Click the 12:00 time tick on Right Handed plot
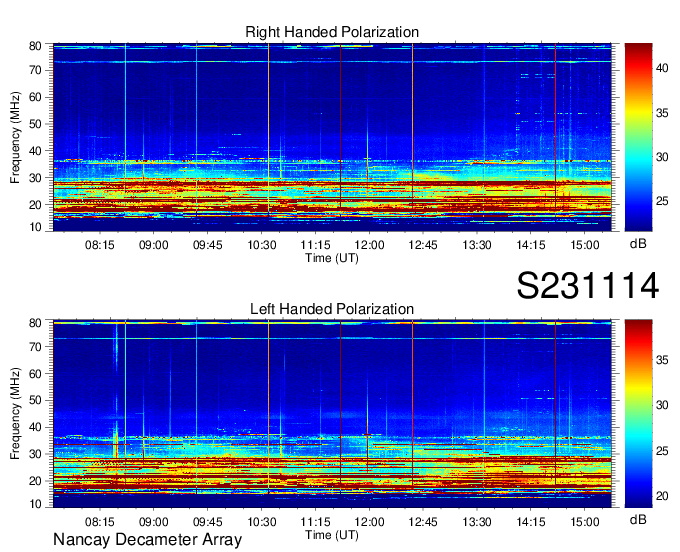The image size is (680, 552). click(x=369, y=245)
